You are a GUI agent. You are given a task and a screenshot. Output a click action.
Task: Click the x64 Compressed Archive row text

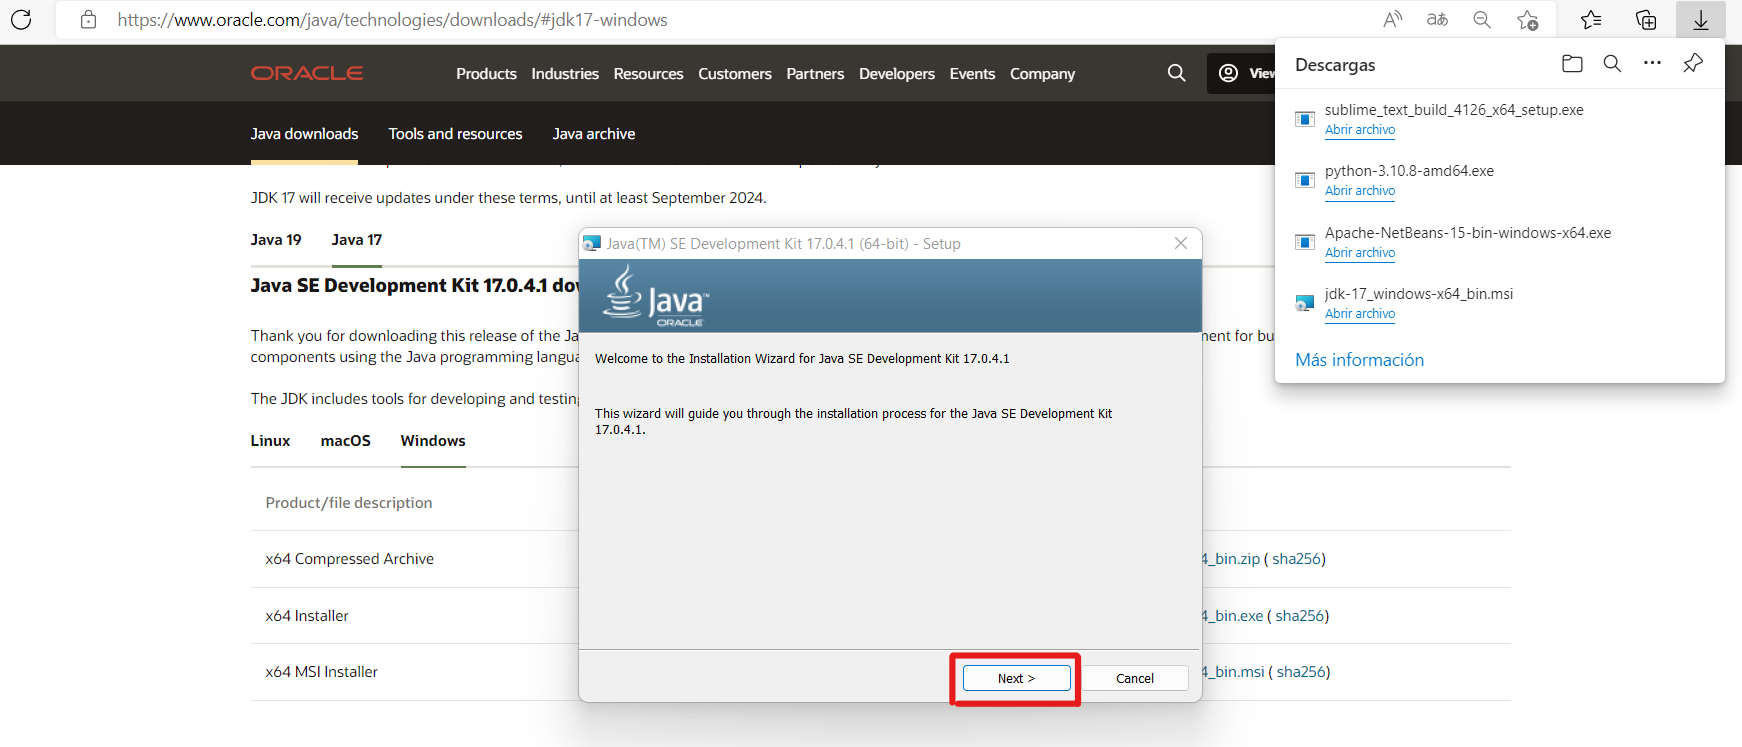point(350,559)
